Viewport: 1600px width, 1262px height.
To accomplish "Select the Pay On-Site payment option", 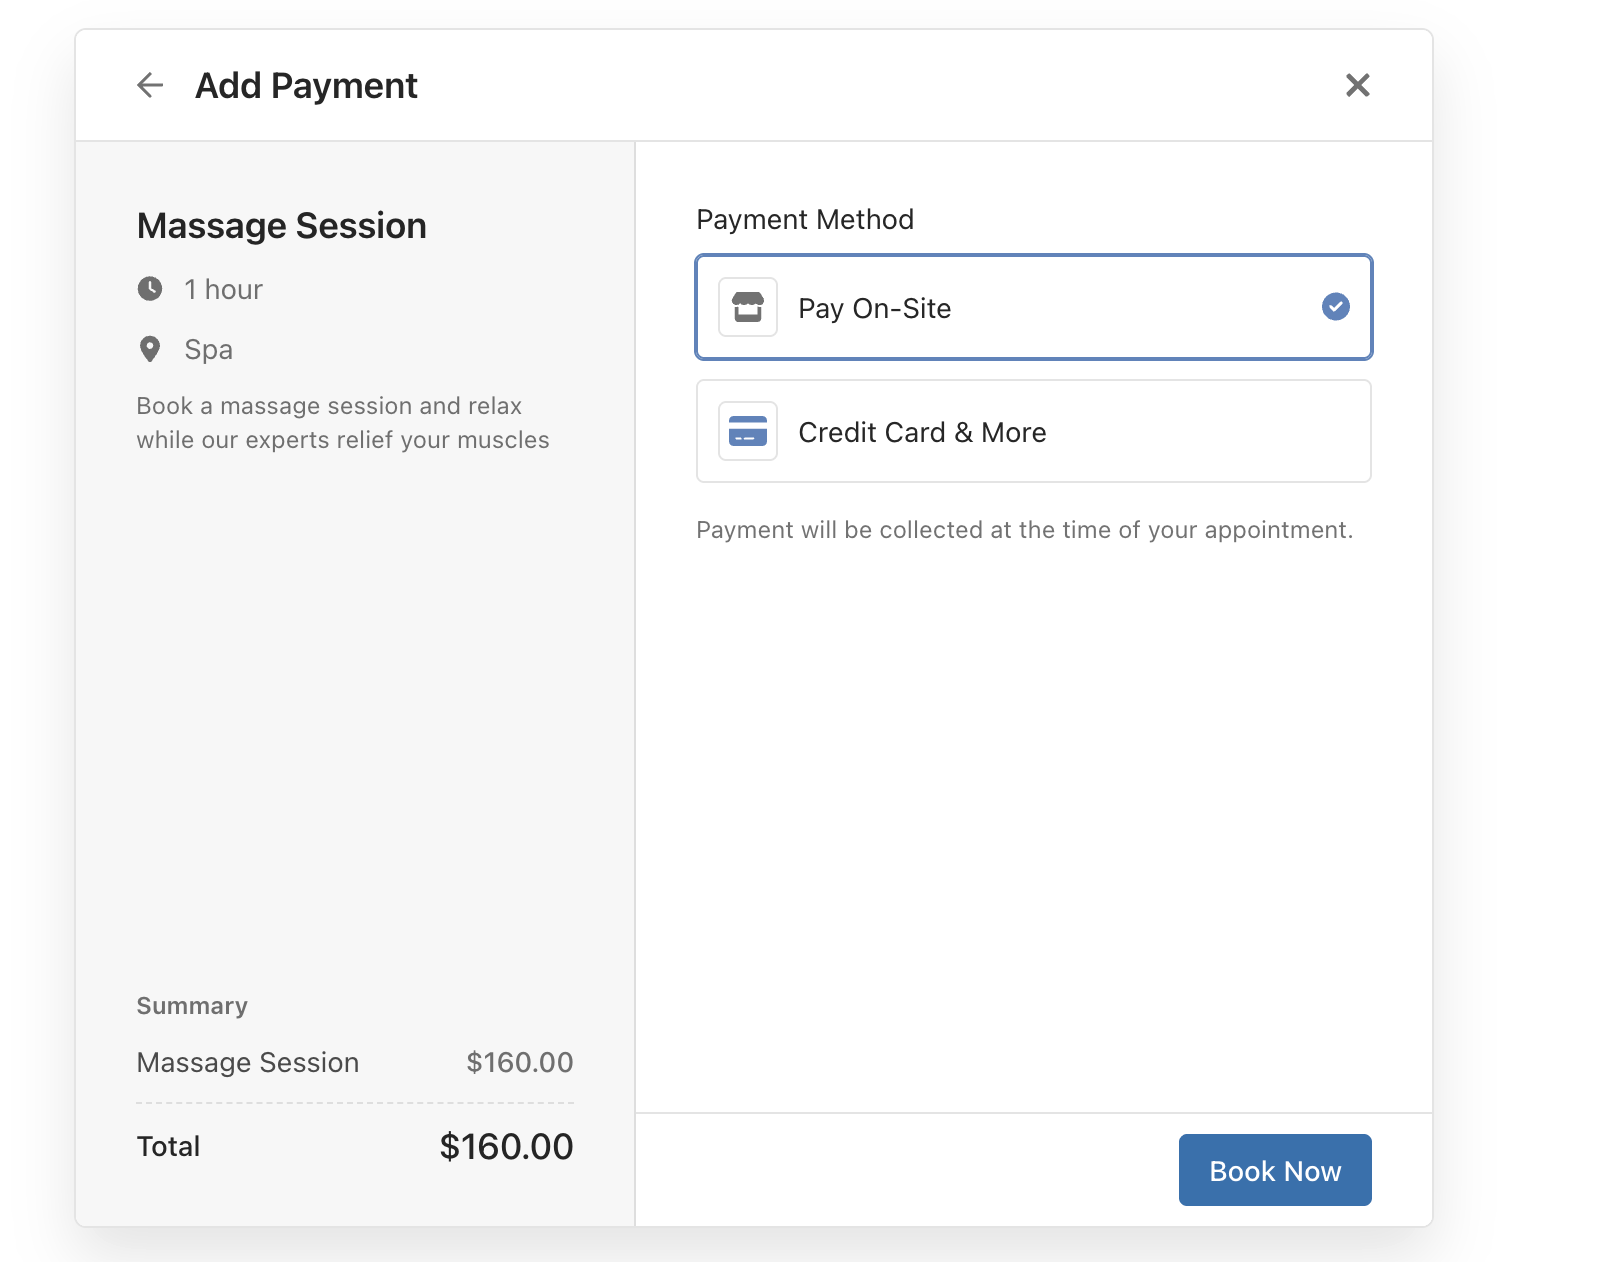I will pos(1033,307).
